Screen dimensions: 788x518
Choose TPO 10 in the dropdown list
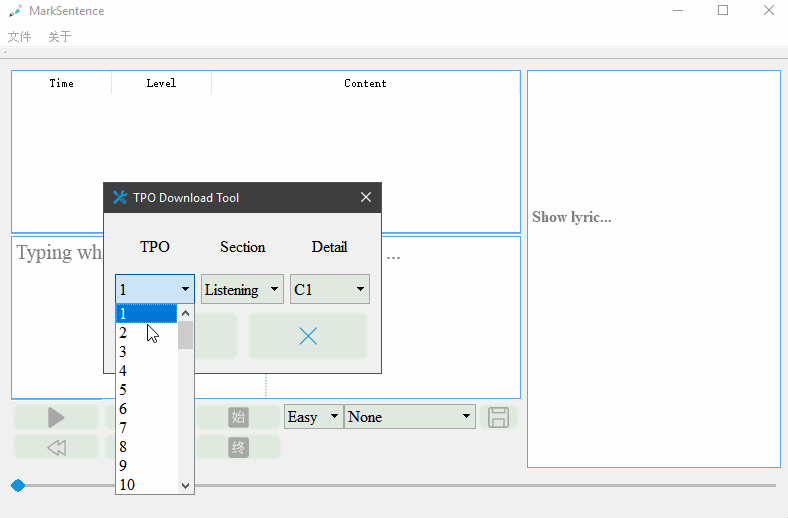[x=147, y=485]
